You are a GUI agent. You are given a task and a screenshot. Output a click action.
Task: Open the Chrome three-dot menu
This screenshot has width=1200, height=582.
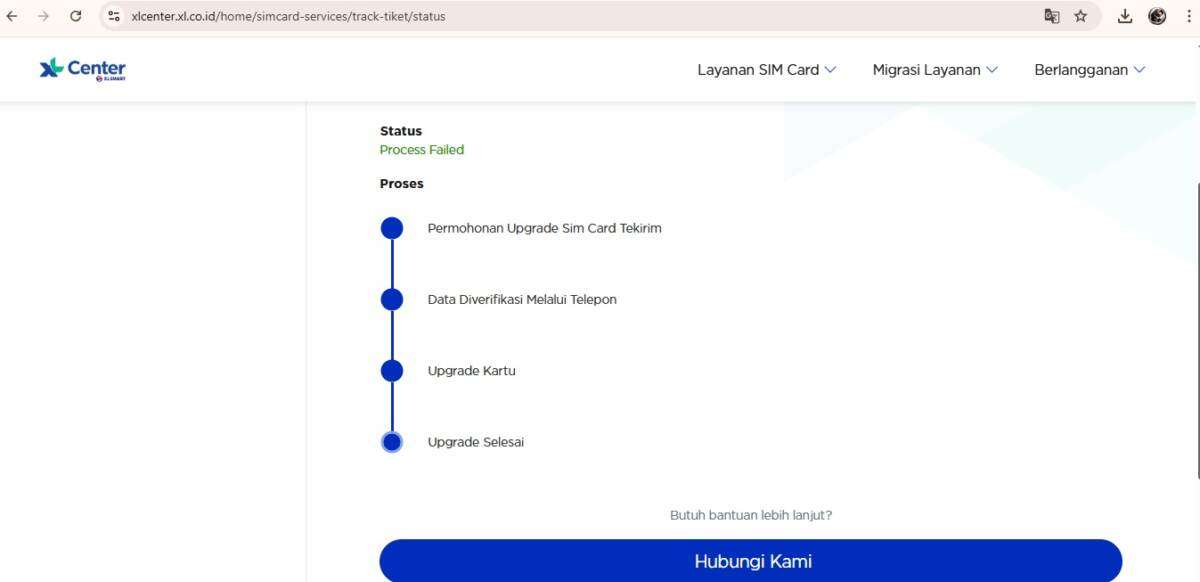click(x=1188, y=16)
